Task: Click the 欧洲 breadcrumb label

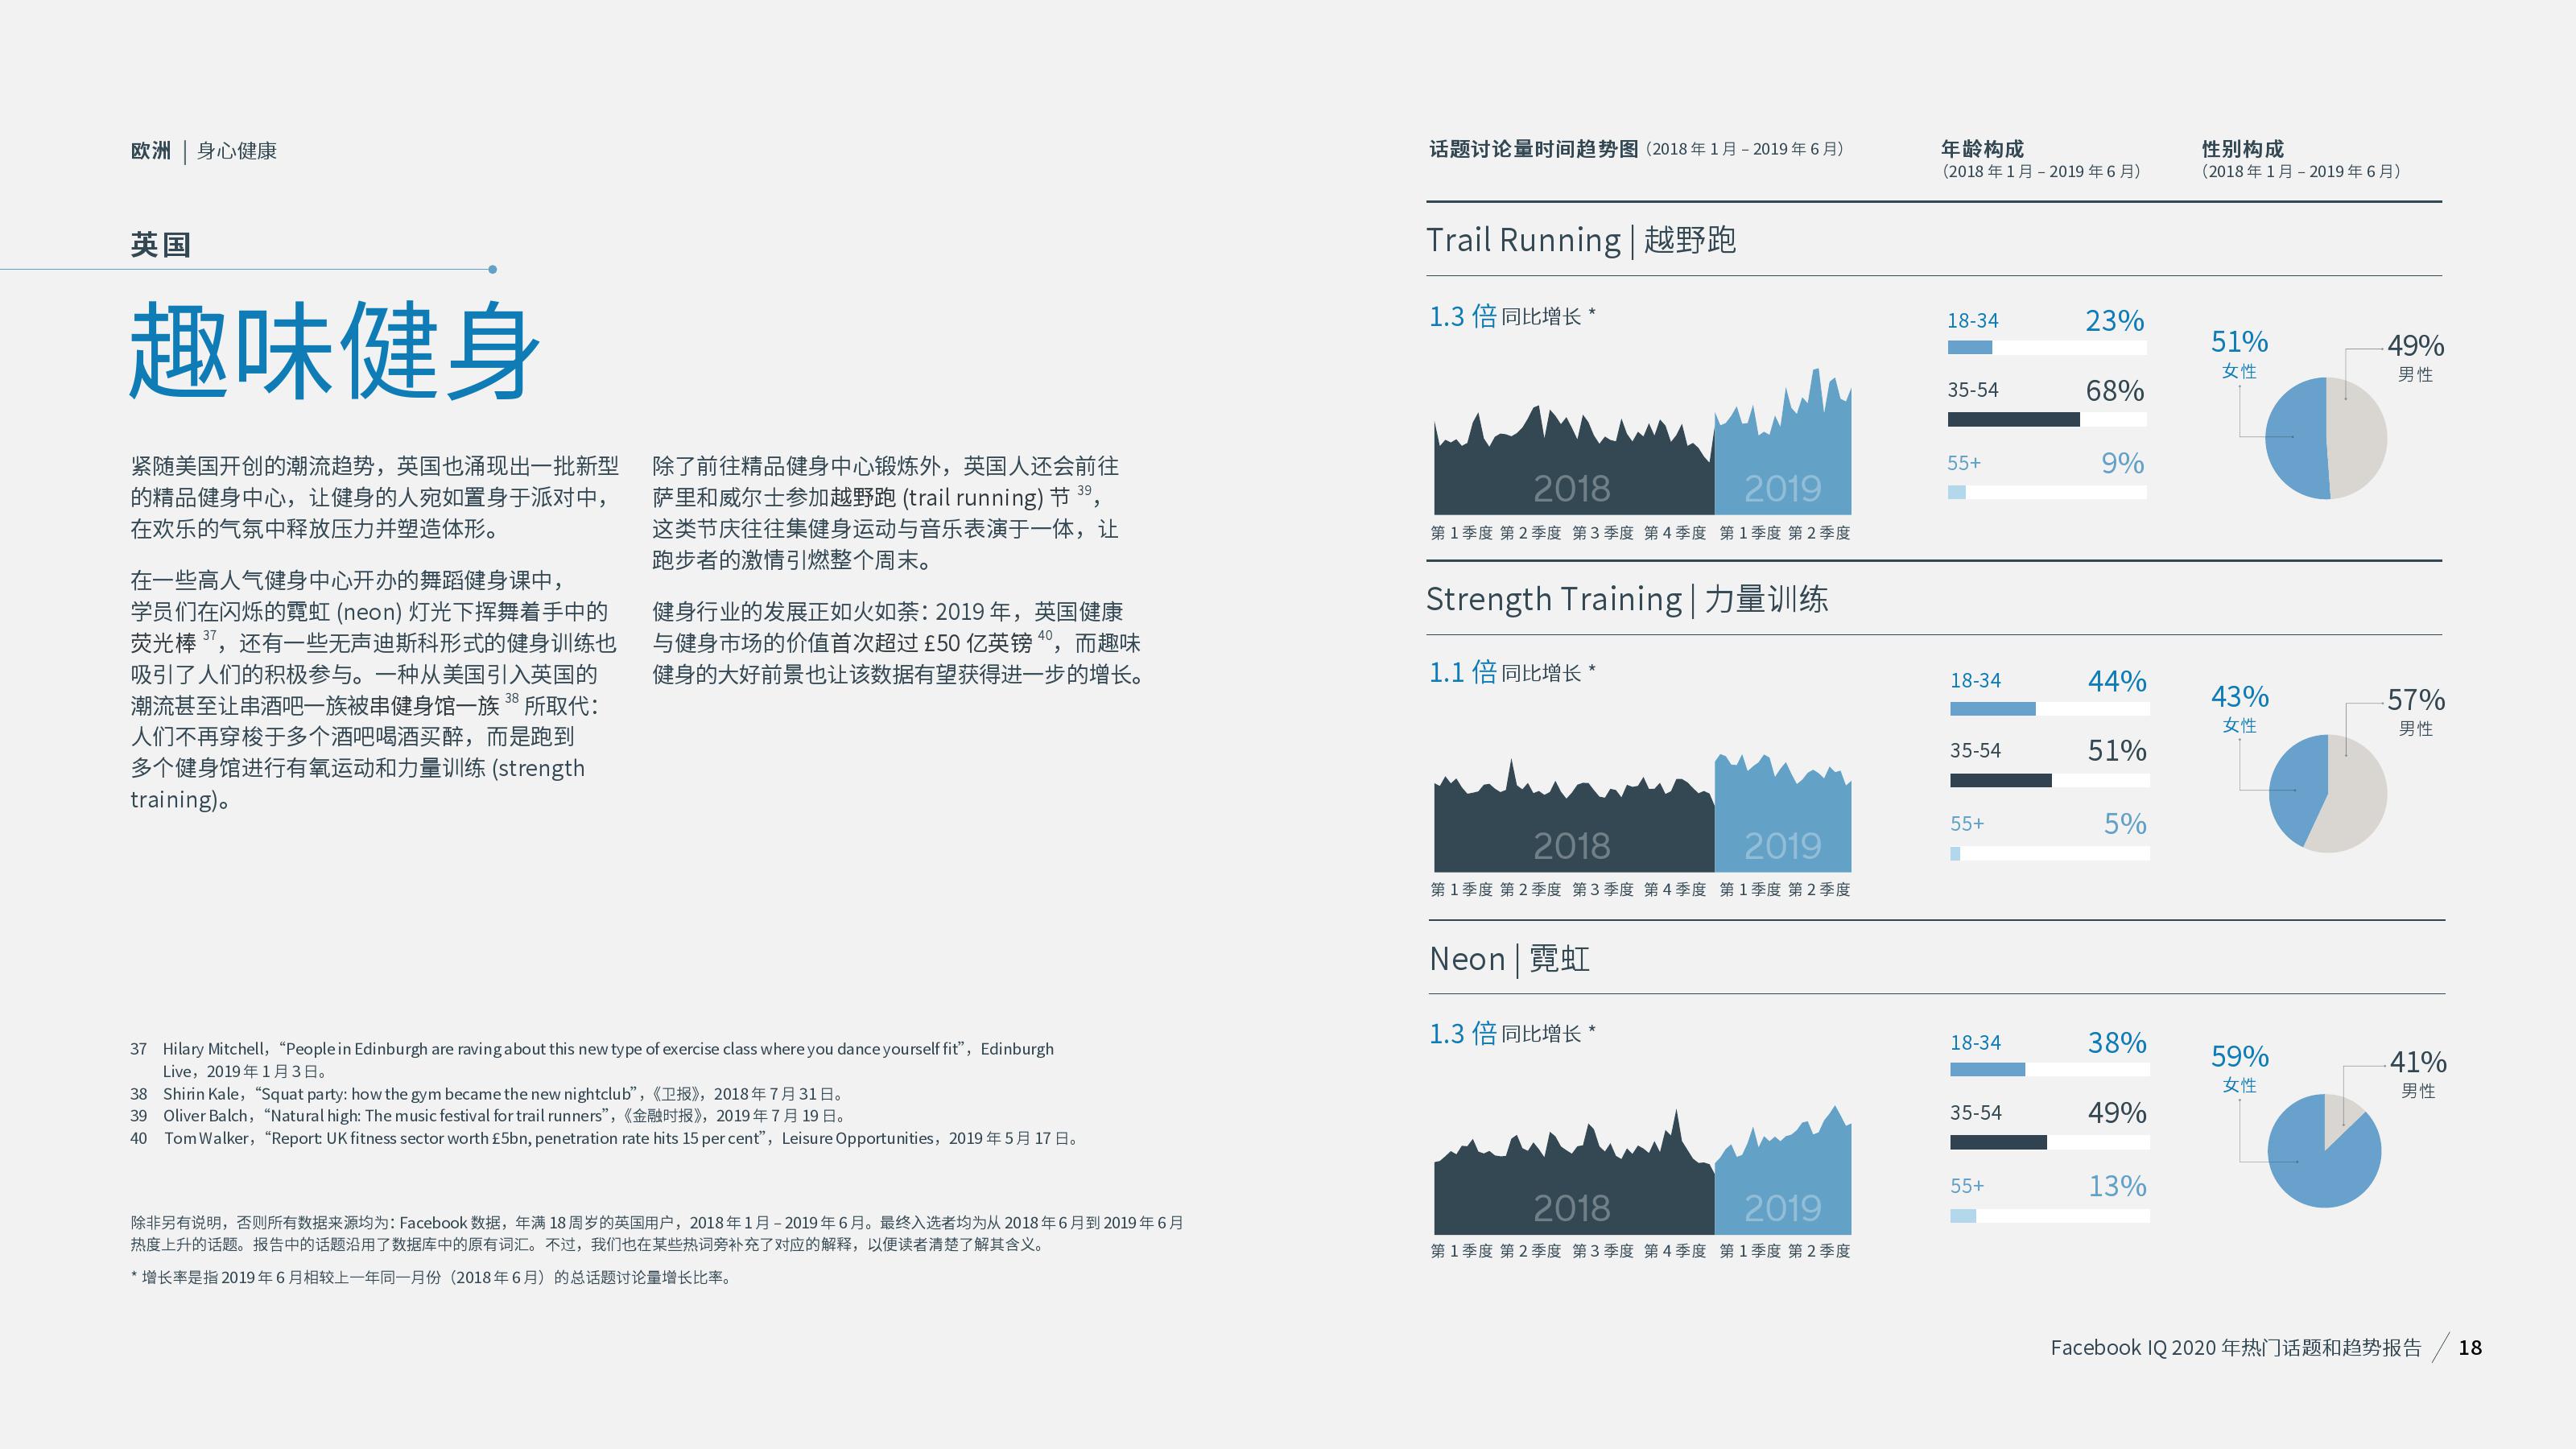Action: [151, 151]
